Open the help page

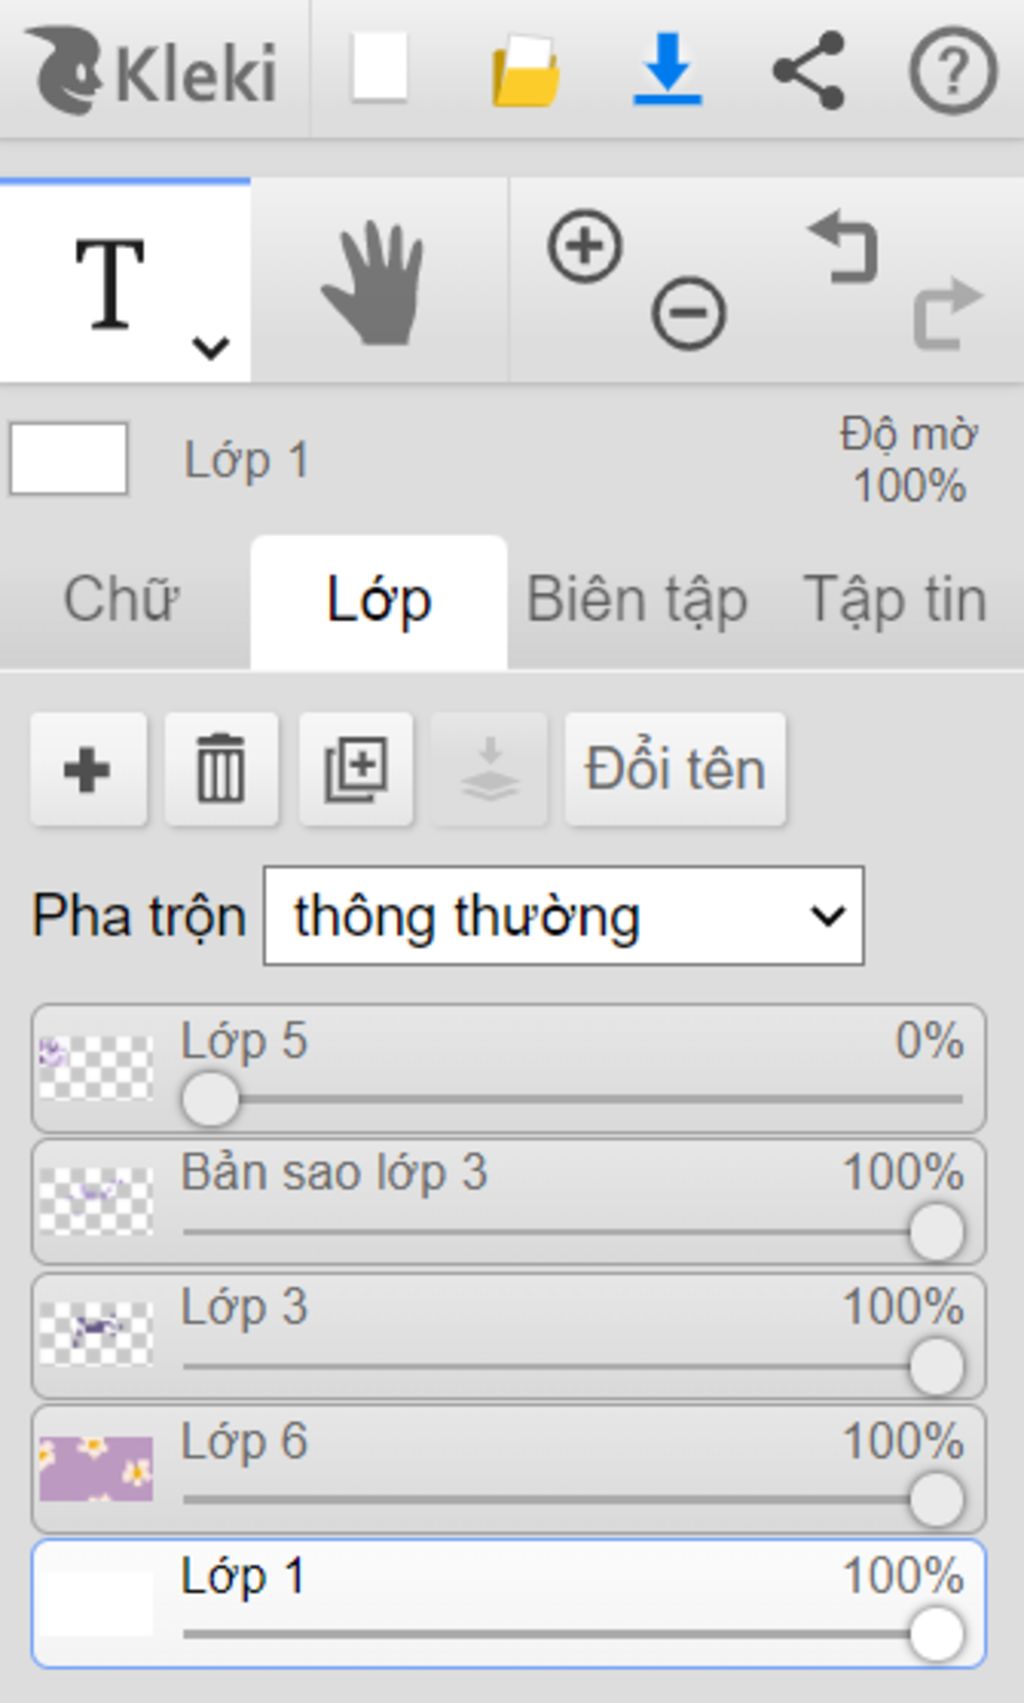[952, 70]
